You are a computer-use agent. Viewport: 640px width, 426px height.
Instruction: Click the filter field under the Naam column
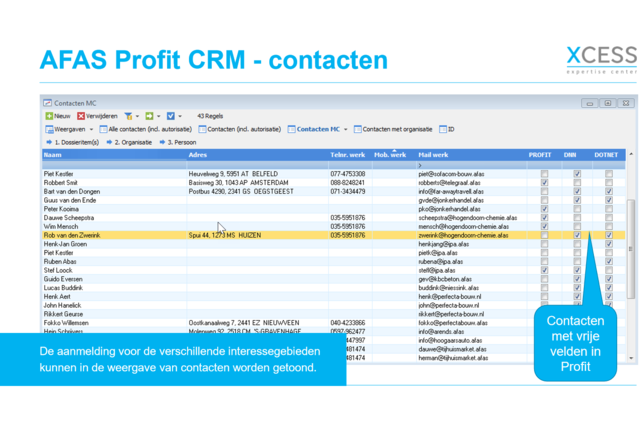[x=114, y=165]
